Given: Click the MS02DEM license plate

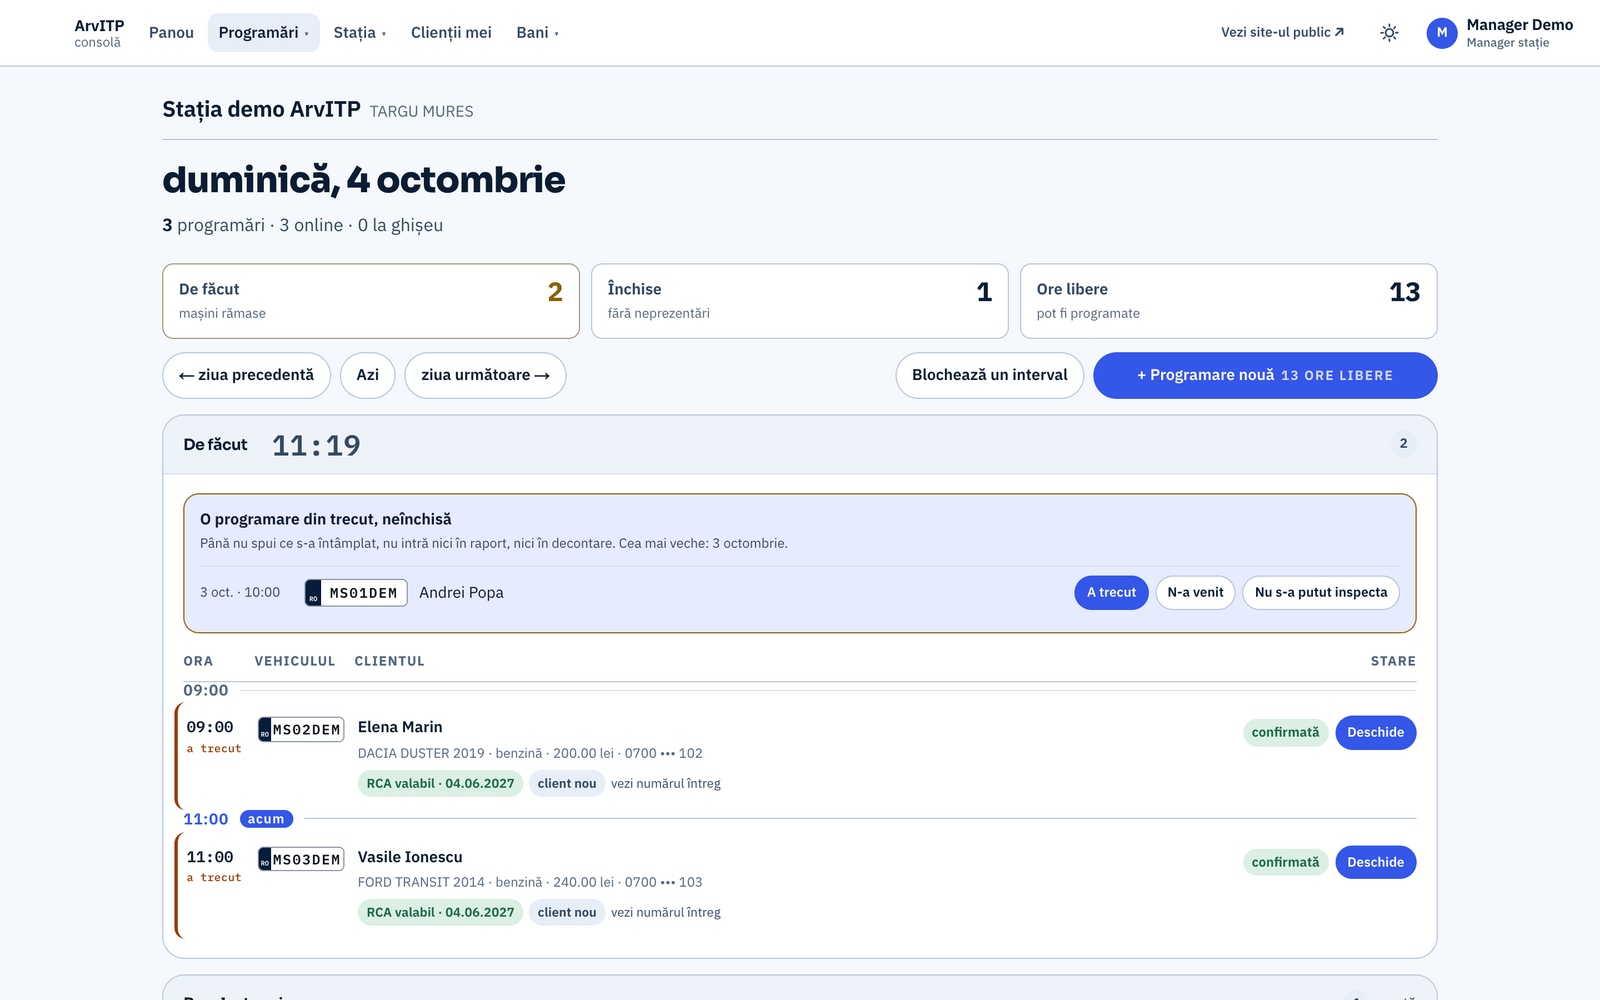Looking at the screenshot, I should click(301, 730).
